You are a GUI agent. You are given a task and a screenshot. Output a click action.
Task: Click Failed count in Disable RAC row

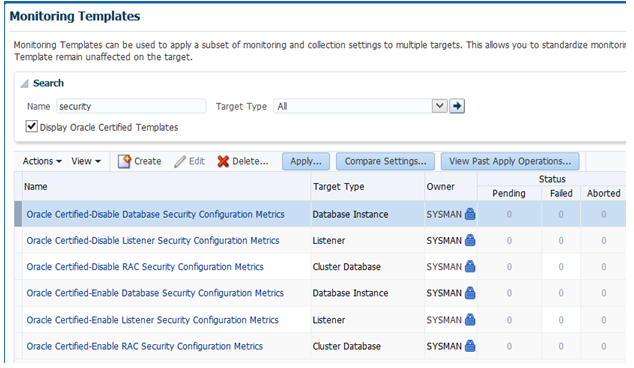tap(561, 267)
